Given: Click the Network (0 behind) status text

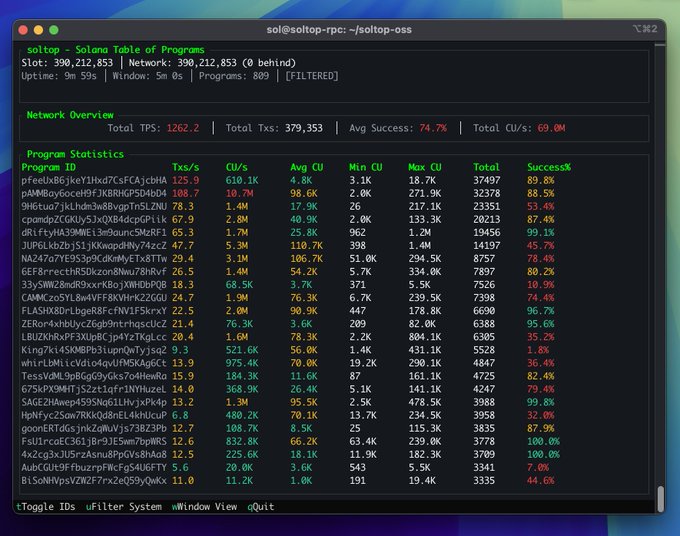Looking at the screenshot, I should click(212, 63).
